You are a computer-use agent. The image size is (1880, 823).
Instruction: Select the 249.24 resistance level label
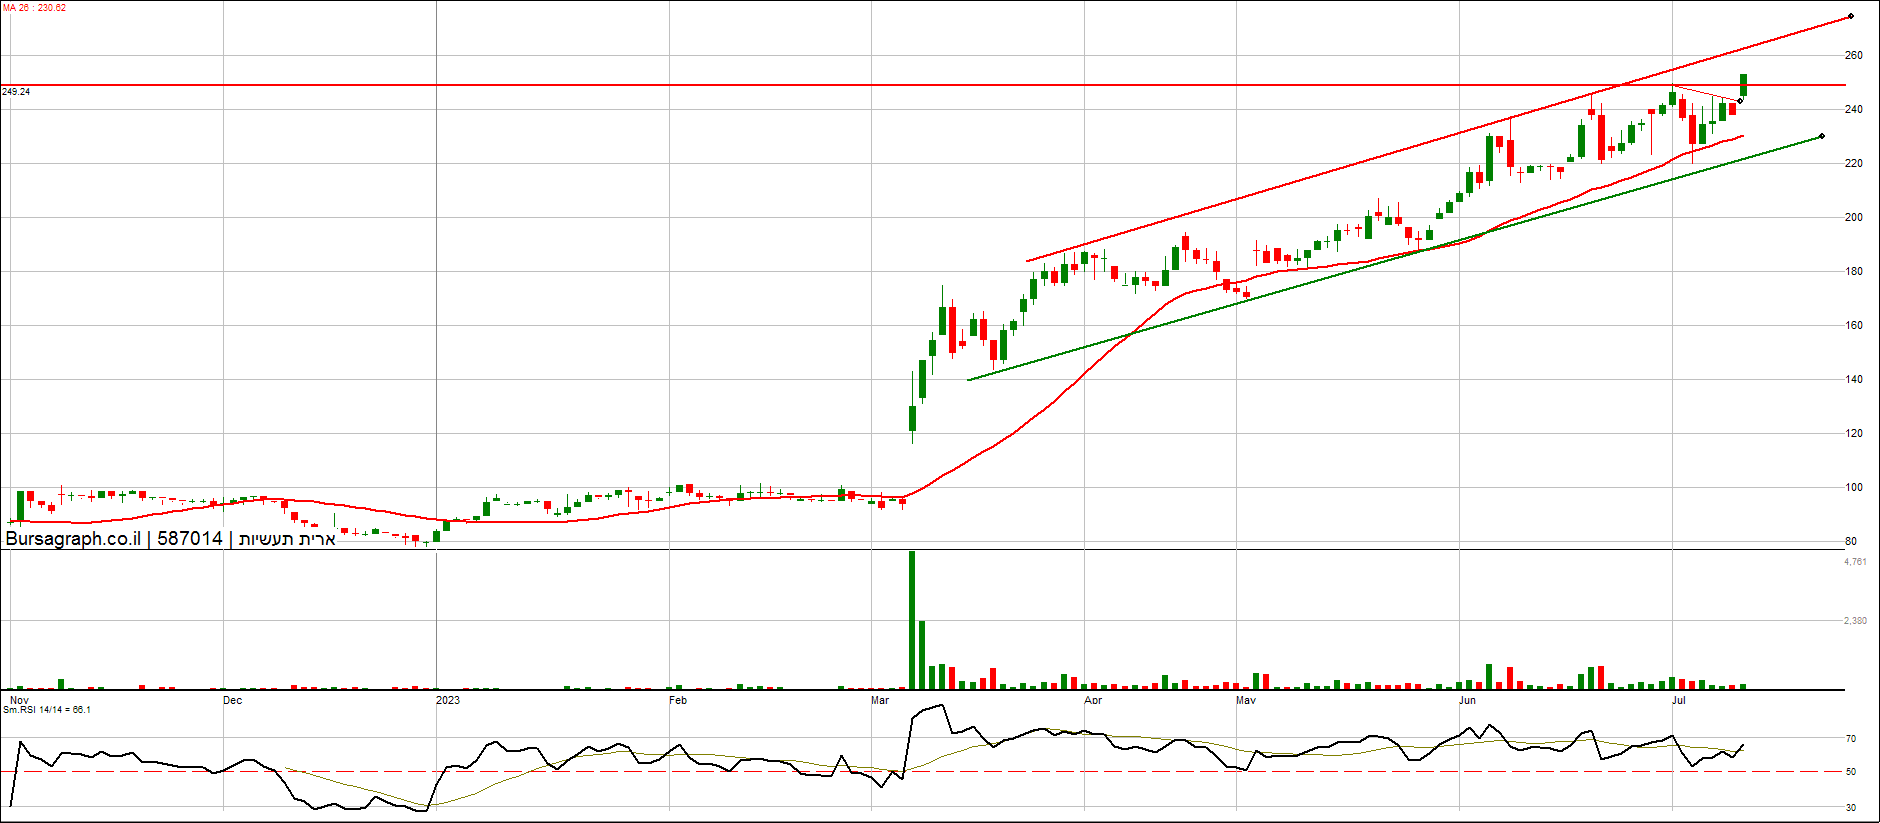16,92
